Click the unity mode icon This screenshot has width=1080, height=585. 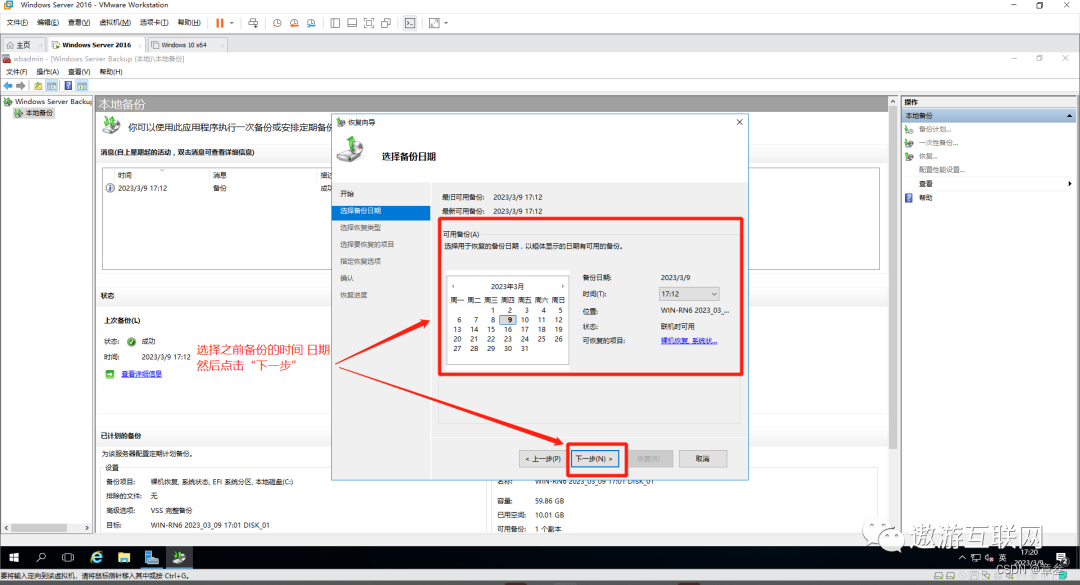pyautogui.click(x=386, y=23)
